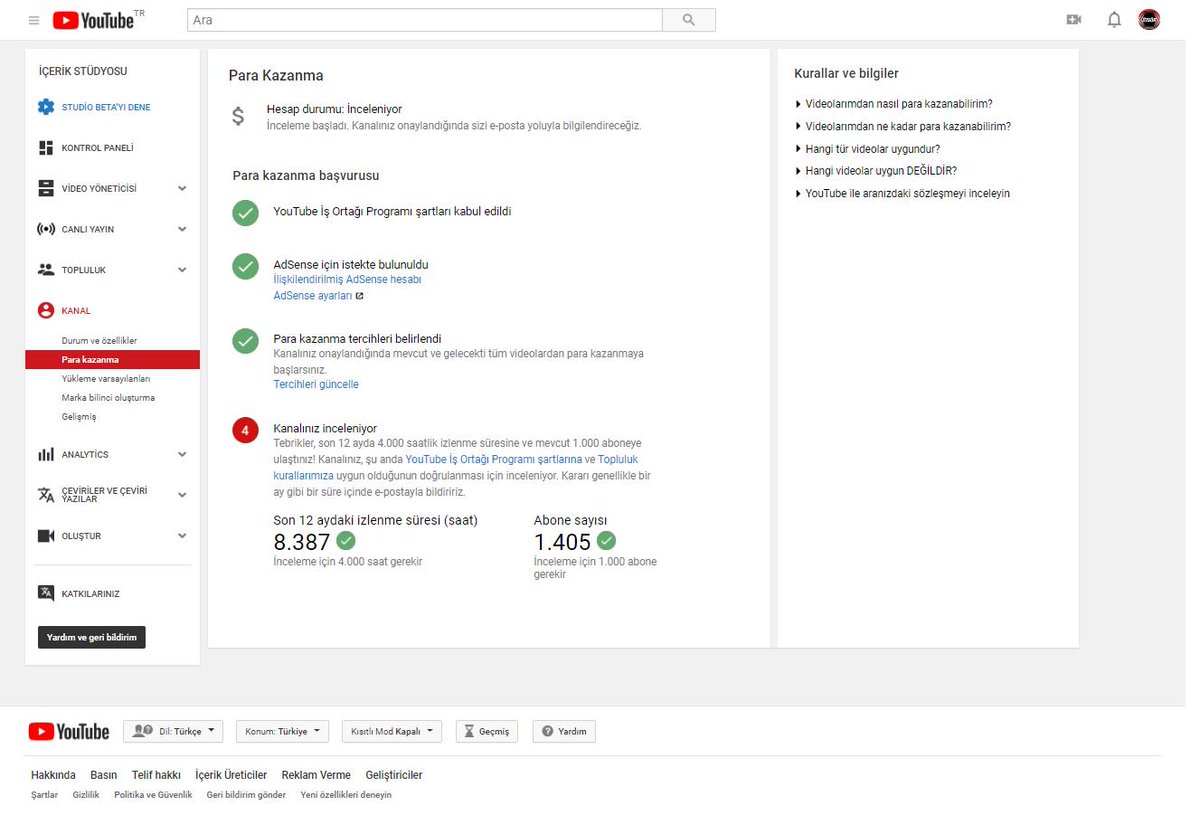Open the Konum: Türkiye location dropdown
The image size is (1200, 825).
(283, 732)
